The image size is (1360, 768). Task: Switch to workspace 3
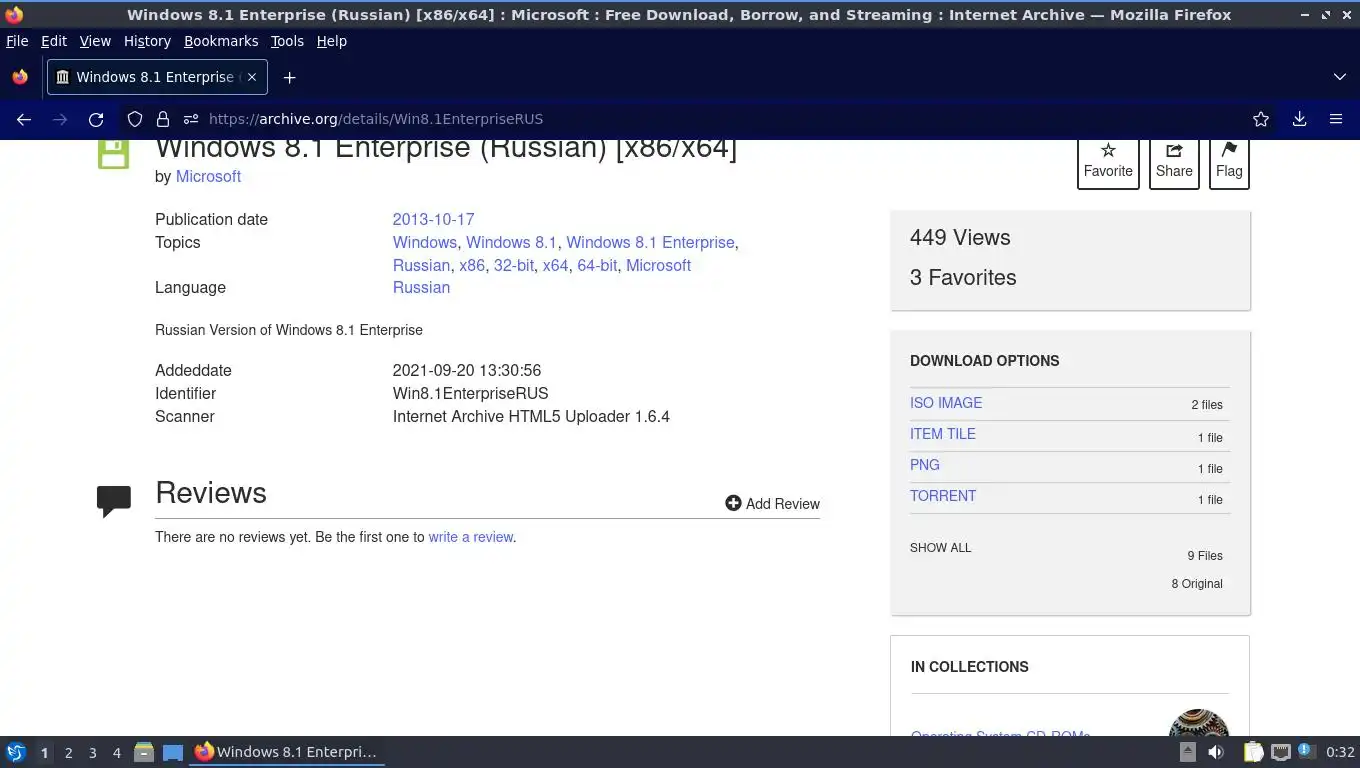tap(92, 753)
